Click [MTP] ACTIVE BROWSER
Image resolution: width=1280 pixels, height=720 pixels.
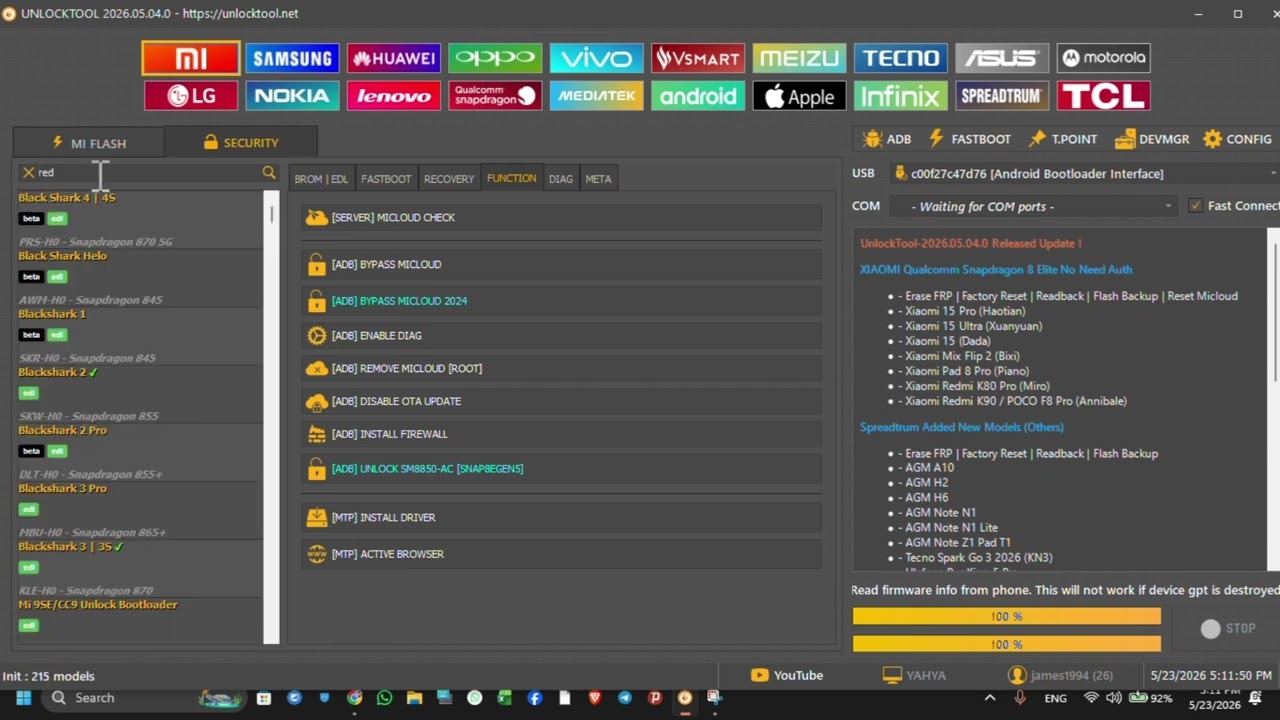point(562,554)
